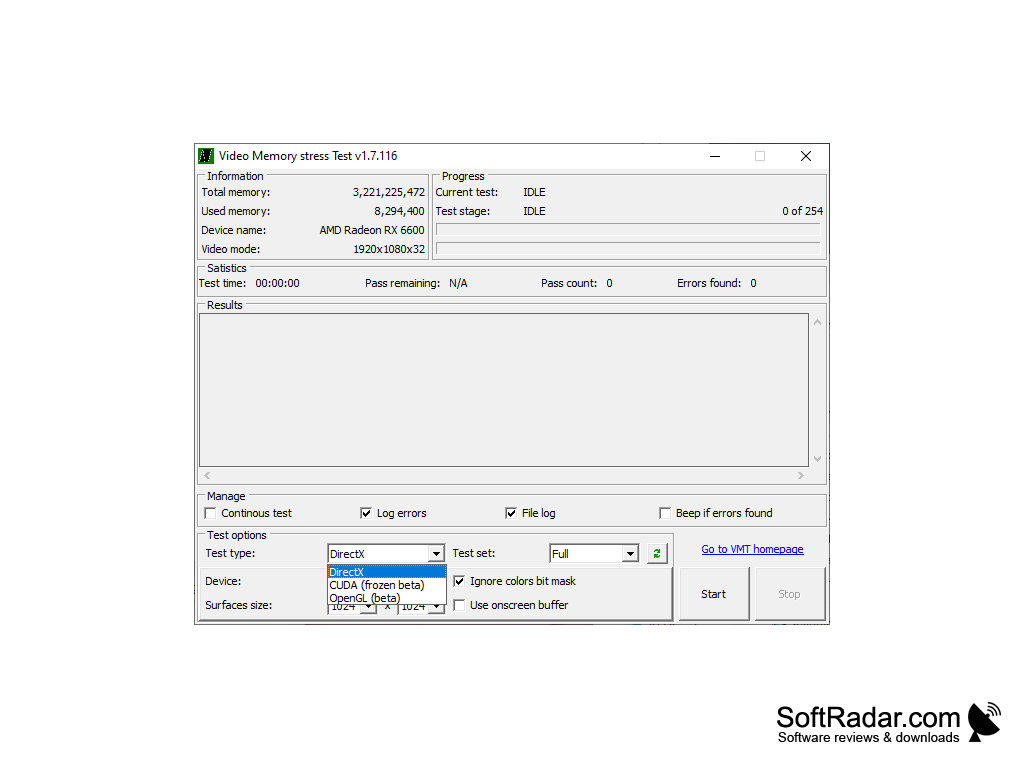Open the second Surfaces size dropdown

tap(436, 606)
